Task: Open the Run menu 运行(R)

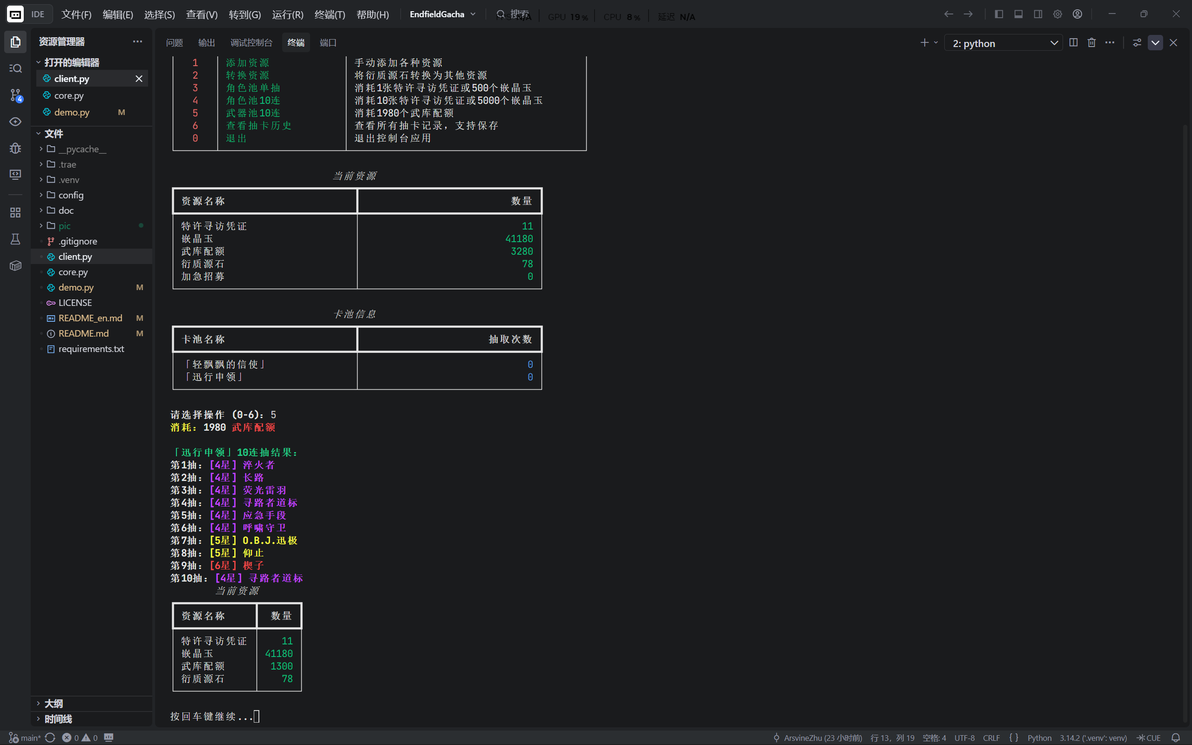Action: click(x=287, y=14)
